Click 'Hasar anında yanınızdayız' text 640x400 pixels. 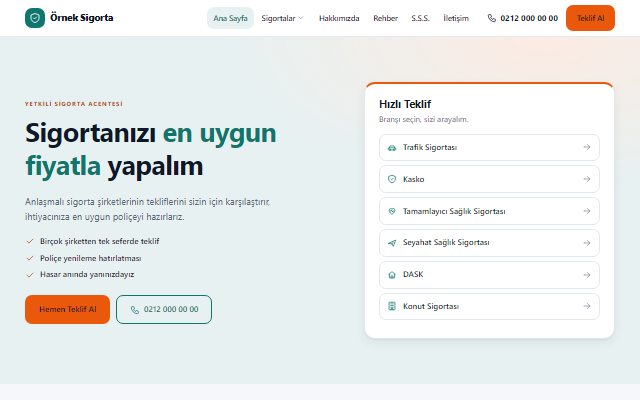pos(87,274)
